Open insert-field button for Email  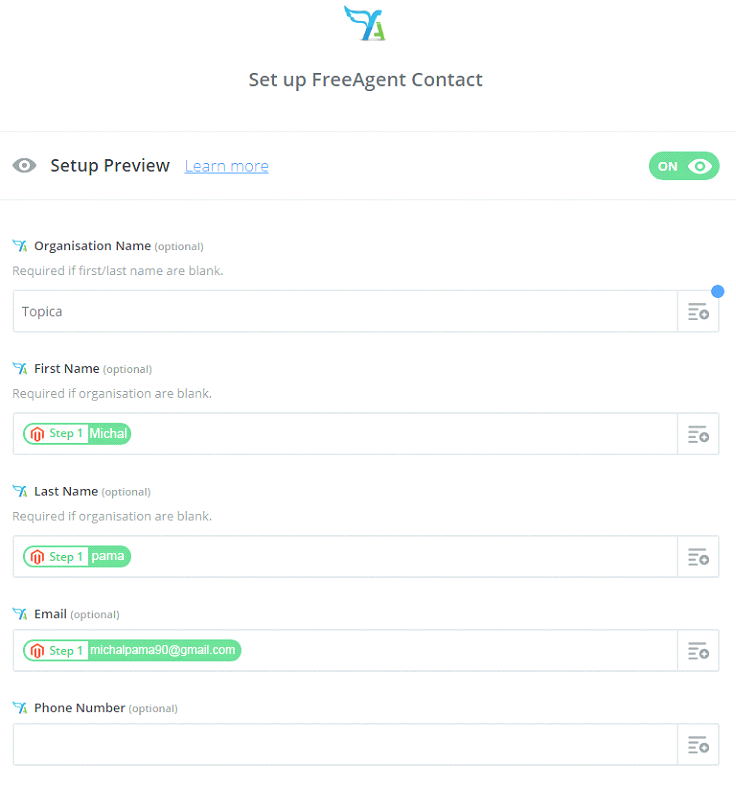pos(698,651)
